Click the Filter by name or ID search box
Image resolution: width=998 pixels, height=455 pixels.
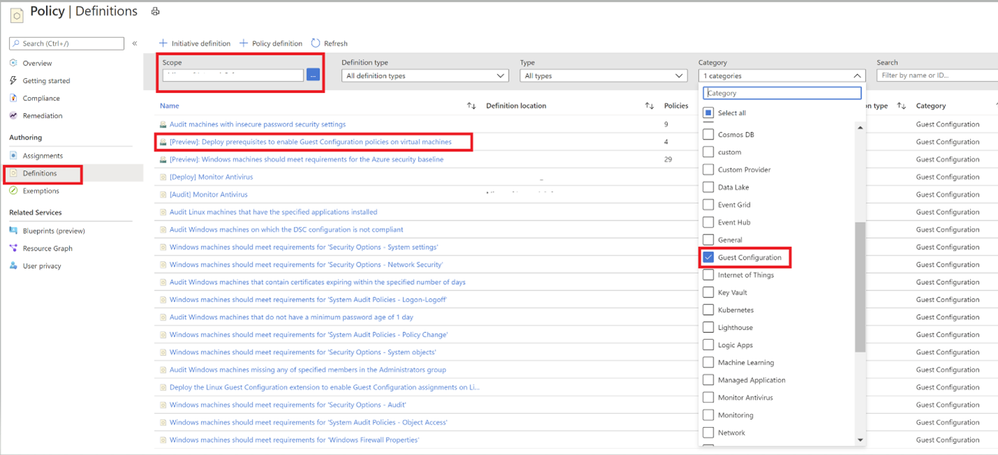pos(937,75)
